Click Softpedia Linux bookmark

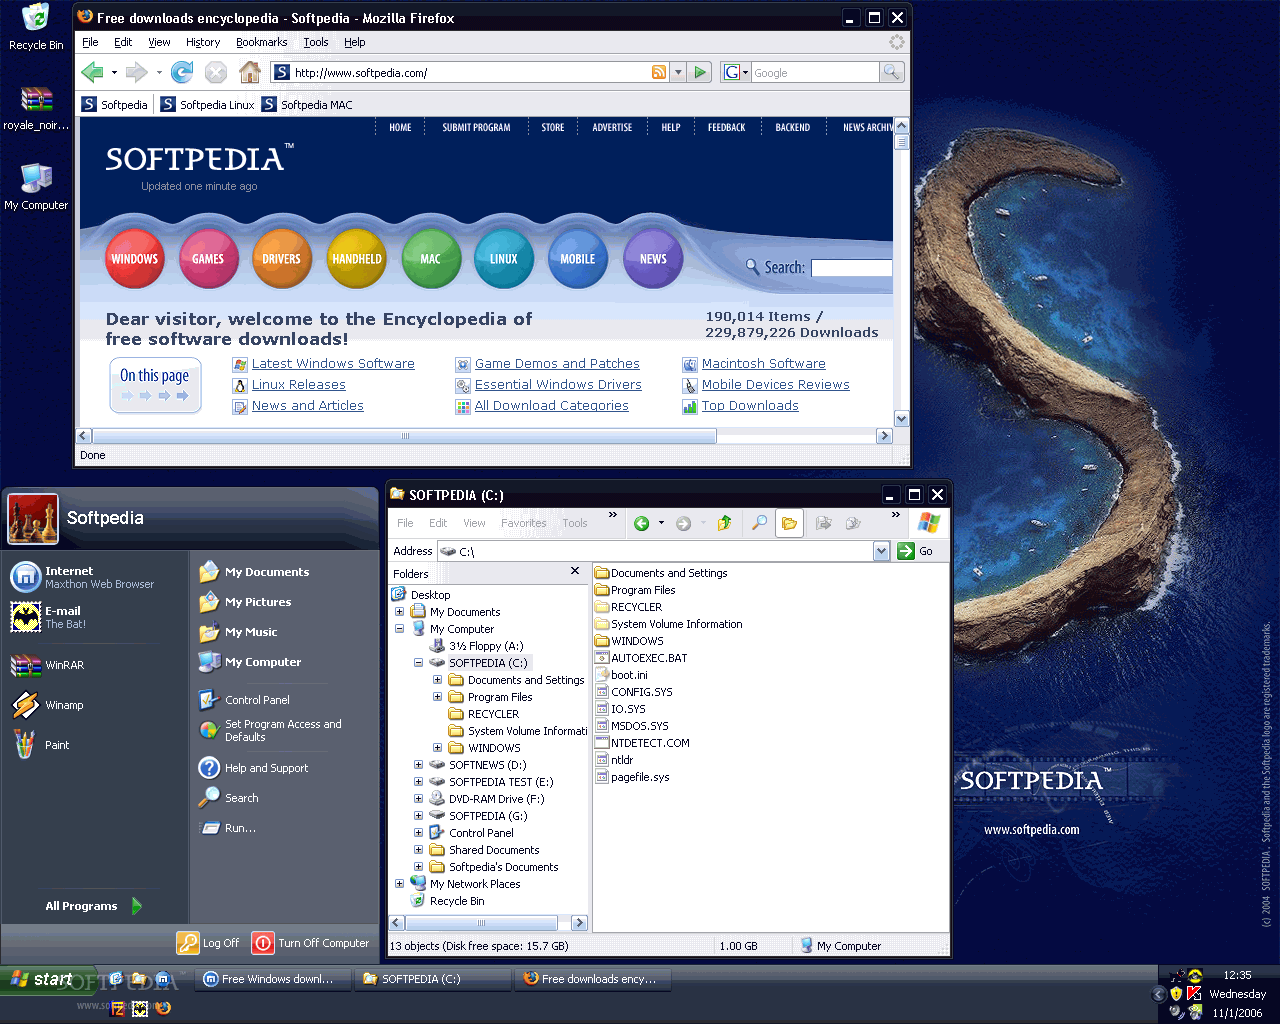208,104
